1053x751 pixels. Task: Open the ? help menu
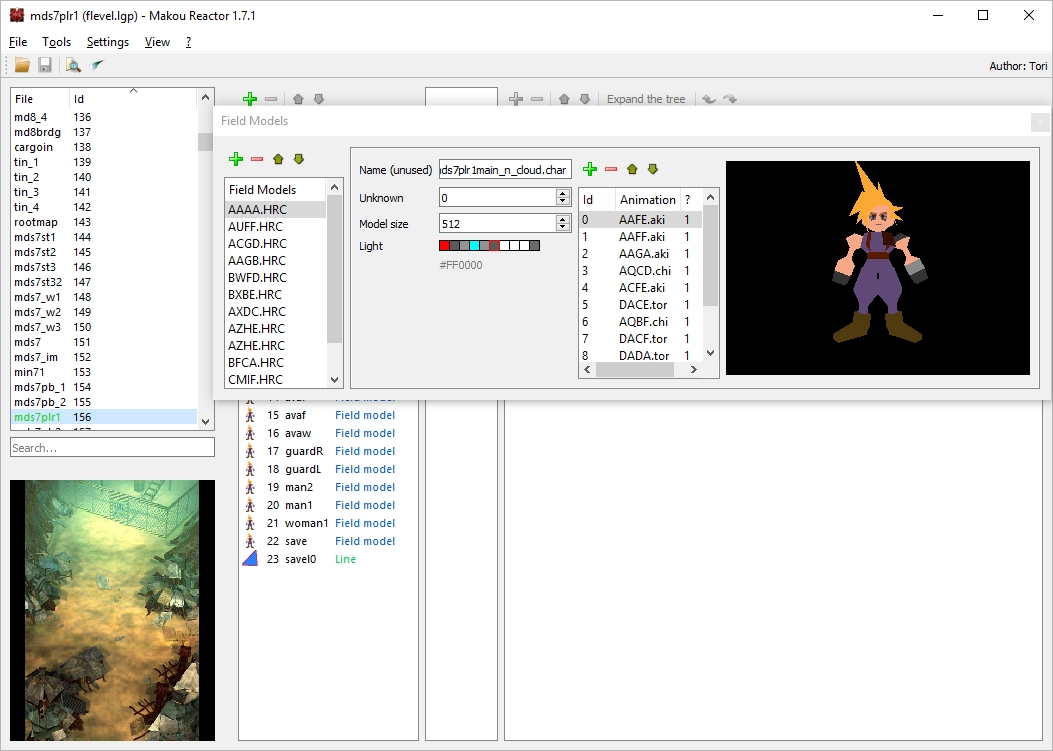[x=188, y=42]
